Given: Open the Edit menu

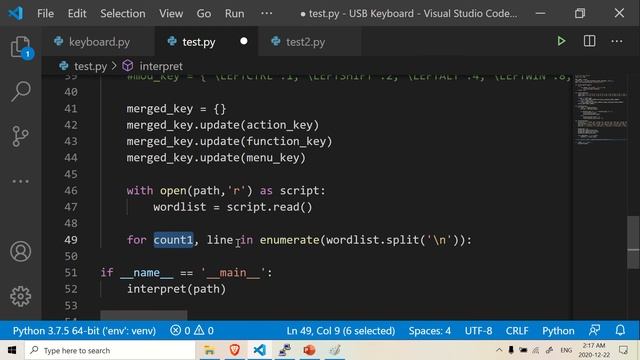Looking at the screenshot, I should [77, 13].
